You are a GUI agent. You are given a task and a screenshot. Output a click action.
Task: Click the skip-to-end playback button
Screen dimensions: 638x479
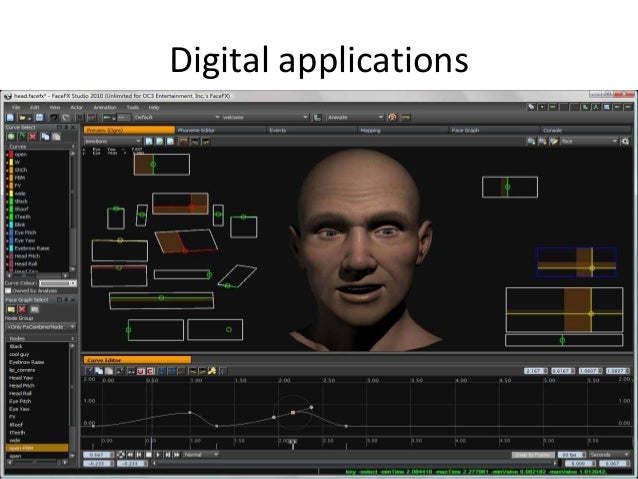coord(177,455)
